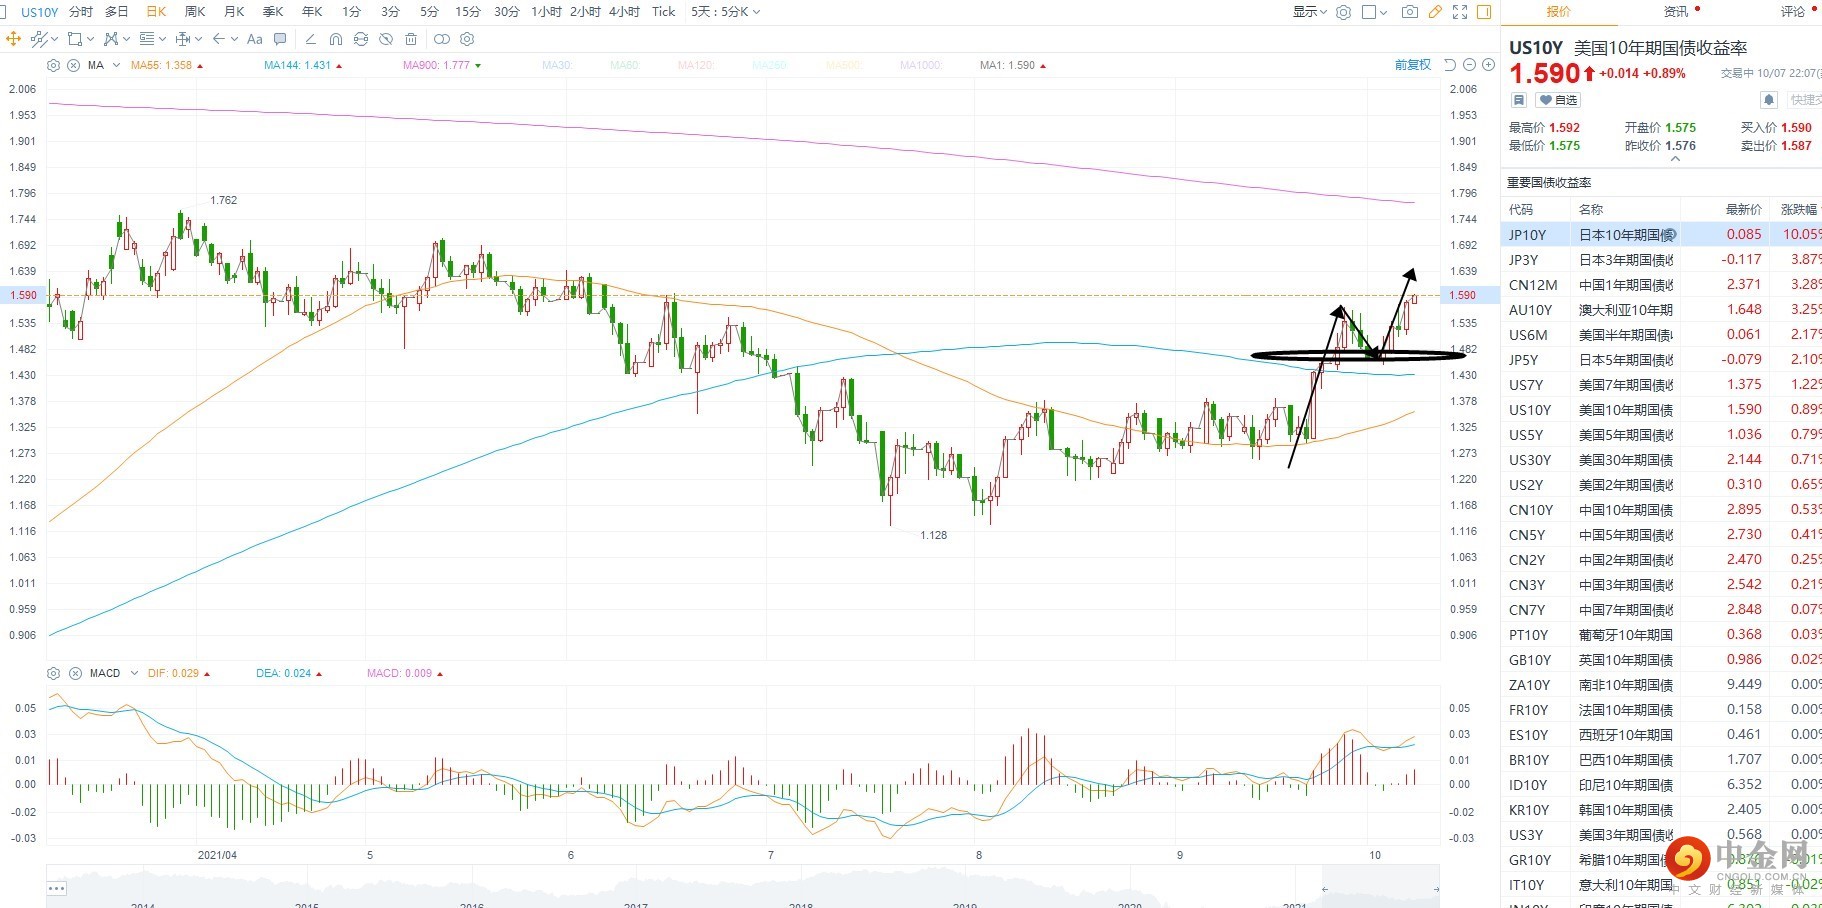
Task: Expand the arrow marker options
Action: coord(234,39)
